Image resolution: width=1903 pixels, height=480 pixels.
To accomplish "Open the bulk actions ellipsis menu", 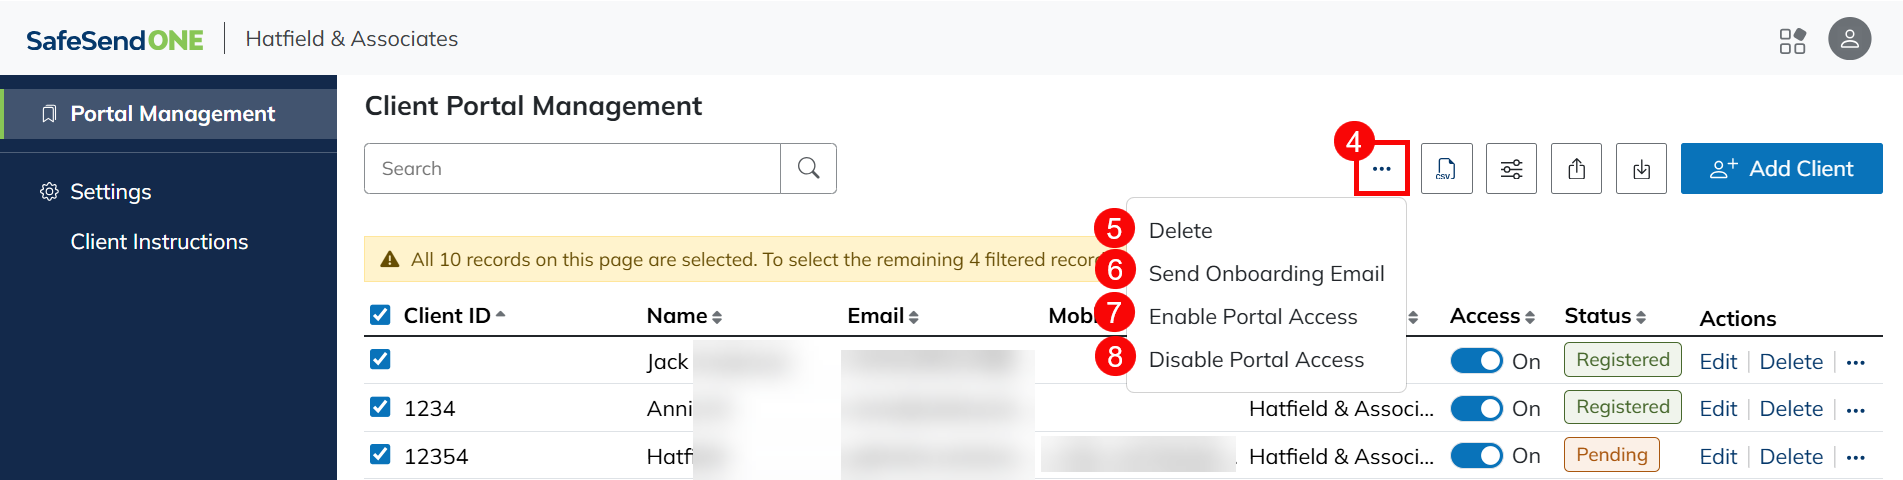I will click(1381, 168).
